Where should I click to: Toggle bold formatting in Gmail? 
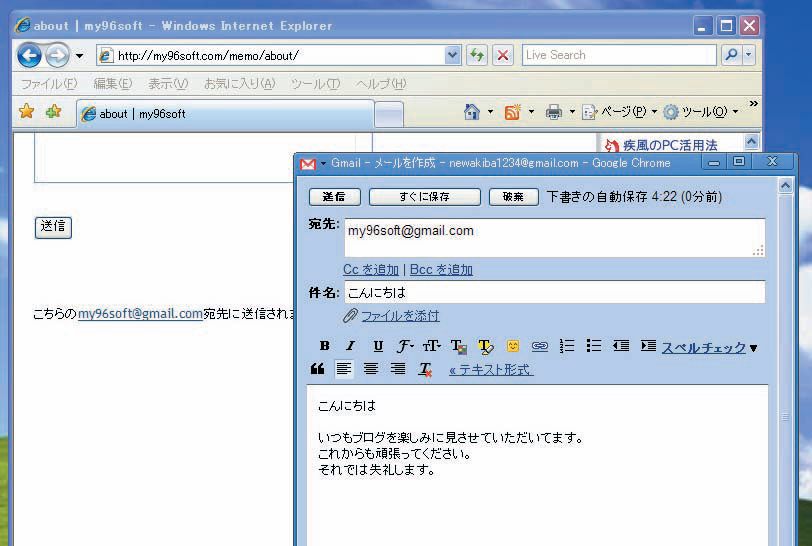(325, 346)
